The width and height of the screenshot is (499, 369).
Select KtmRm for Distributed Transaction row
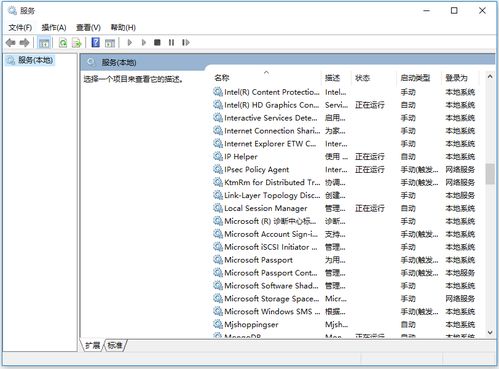(x=345, y=182)
